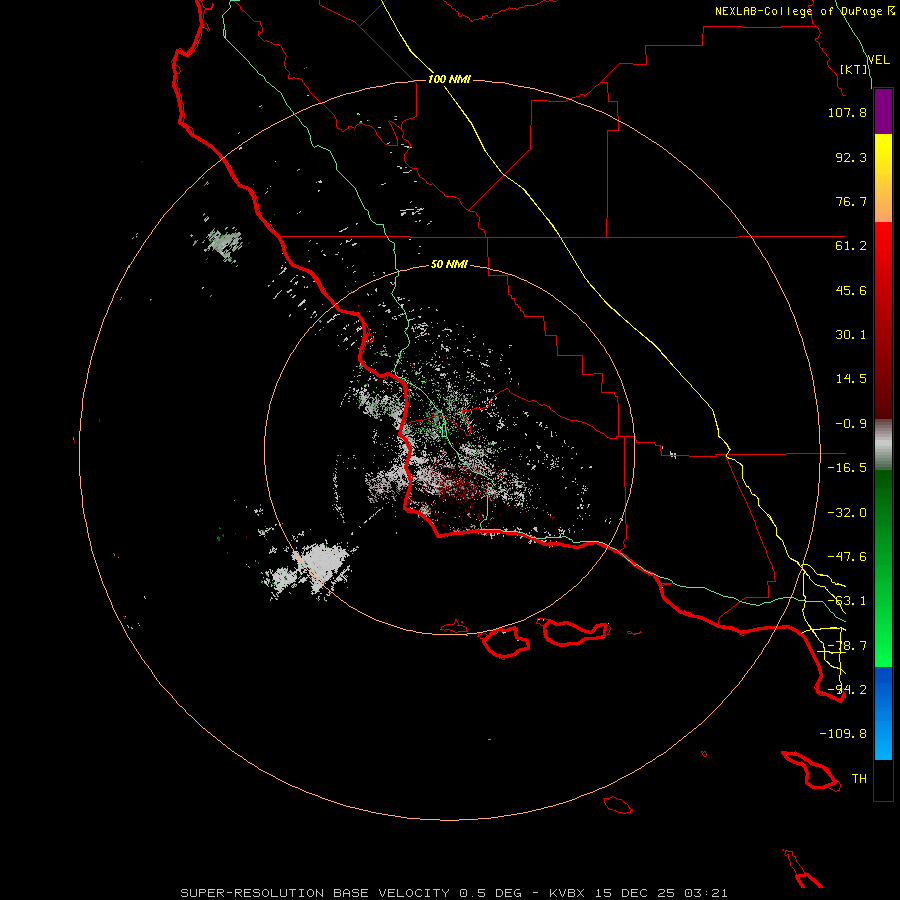Click the -0.9 legend value
The width and height of the screenshot is (900, 900).
tap(851, 424)
